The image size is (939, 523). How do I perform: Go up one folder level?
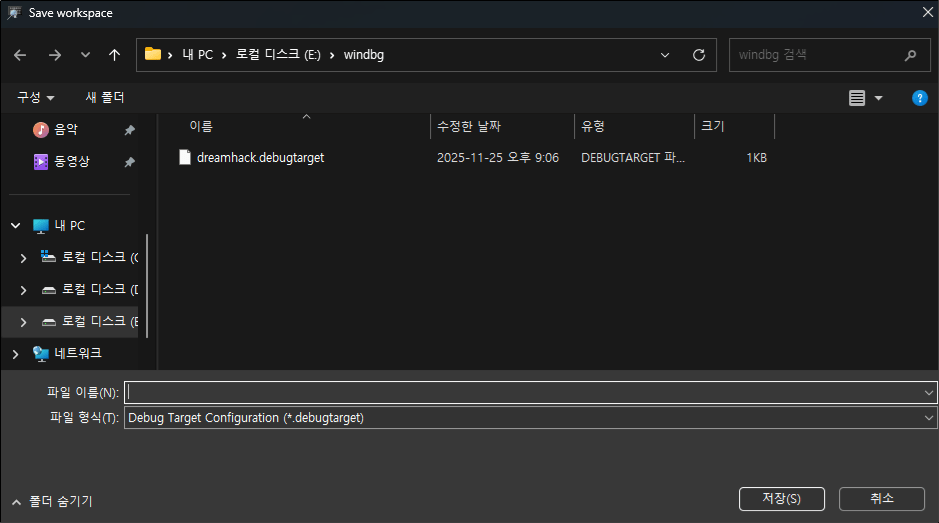(x=114, y=55)
